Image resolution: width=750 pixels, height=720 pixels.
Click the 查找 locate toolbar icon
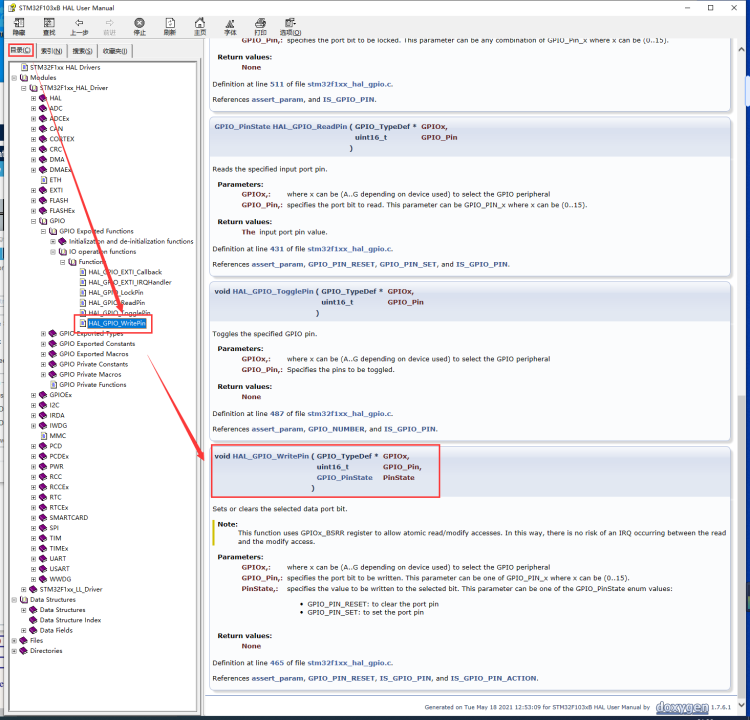49,26
